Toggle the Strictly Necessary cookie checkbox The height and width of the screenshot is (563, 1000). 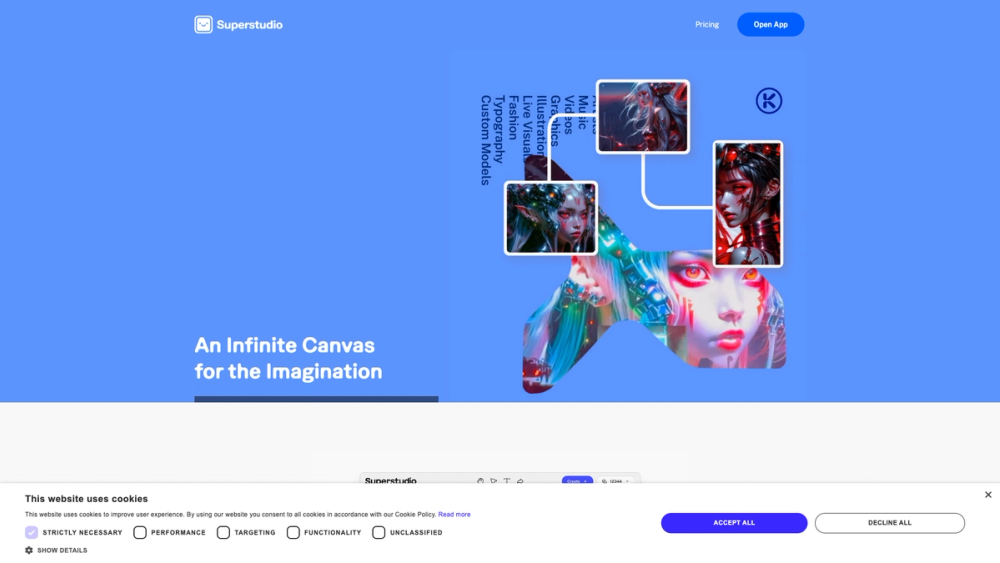click(x=31, y=532)
